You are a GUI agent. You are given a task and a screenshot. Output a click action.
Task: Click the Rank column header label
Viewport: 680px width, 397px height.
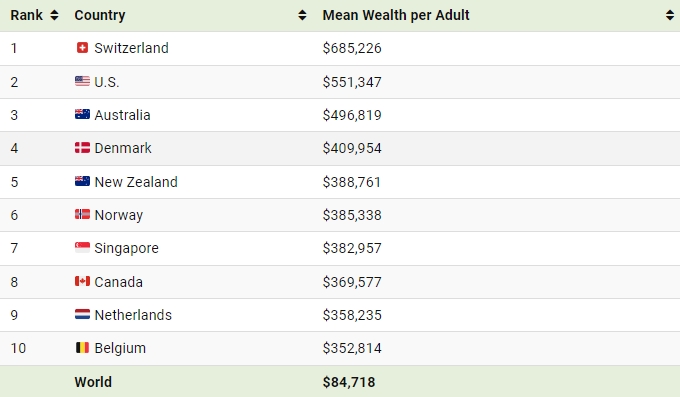pyautogui.click(x=26, y=15)
